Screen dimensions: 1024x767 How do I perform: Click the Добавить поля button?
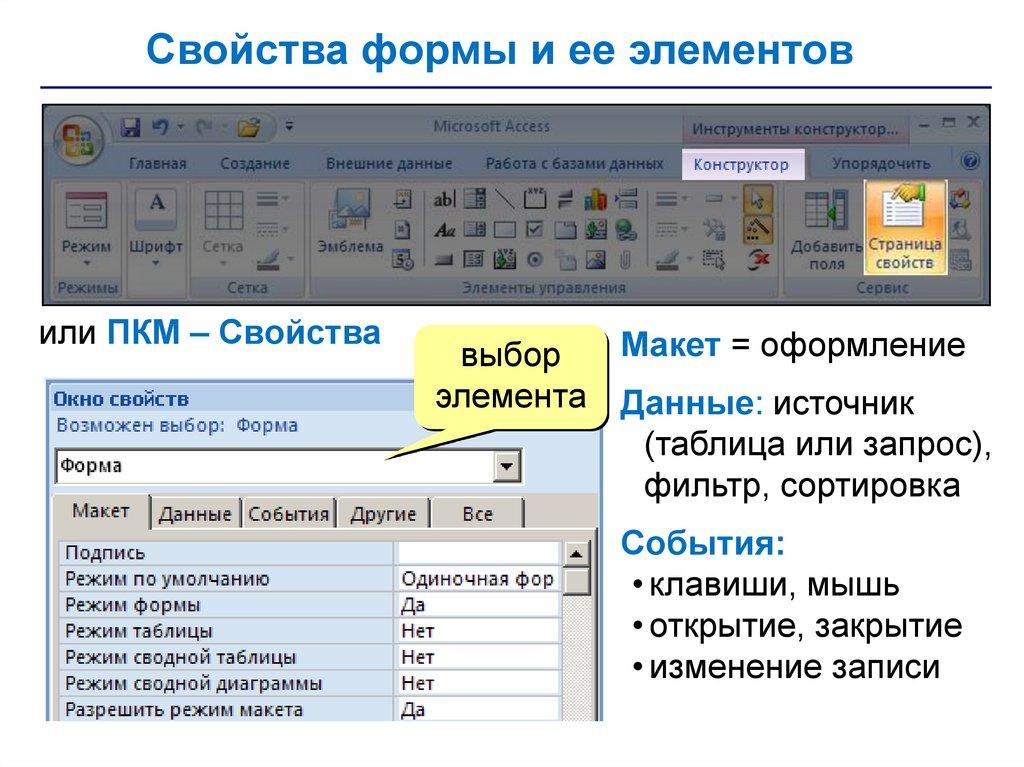click(x=826, y=229)
